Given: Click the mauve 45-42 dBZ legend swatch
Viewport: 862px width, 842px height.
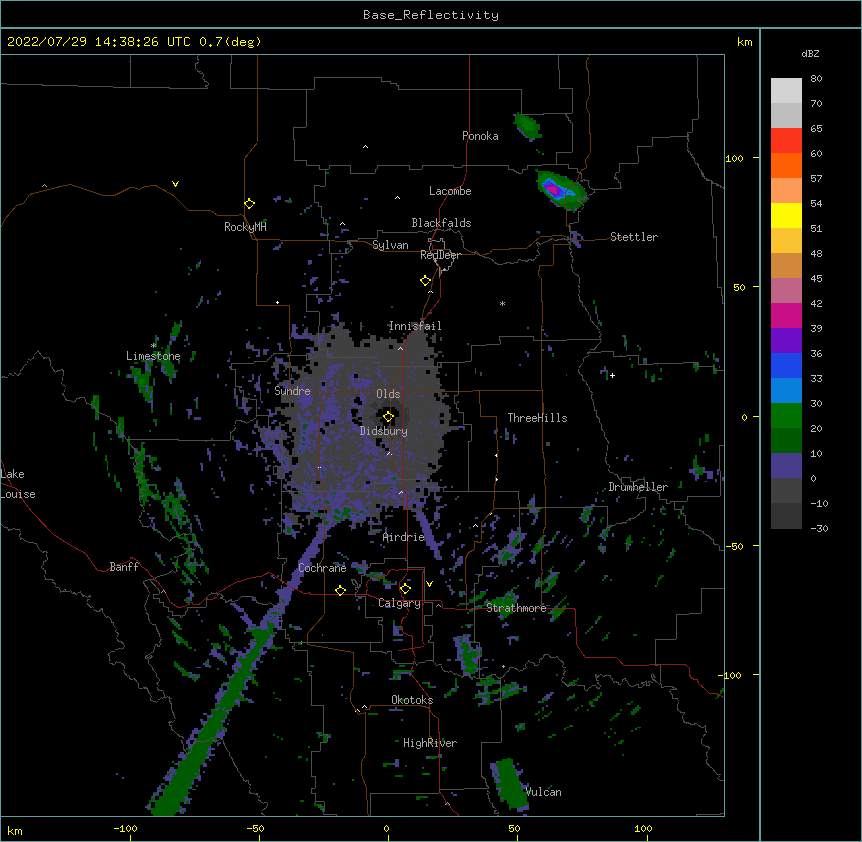Looking at the screenshot, I should (x=786, y=291).
